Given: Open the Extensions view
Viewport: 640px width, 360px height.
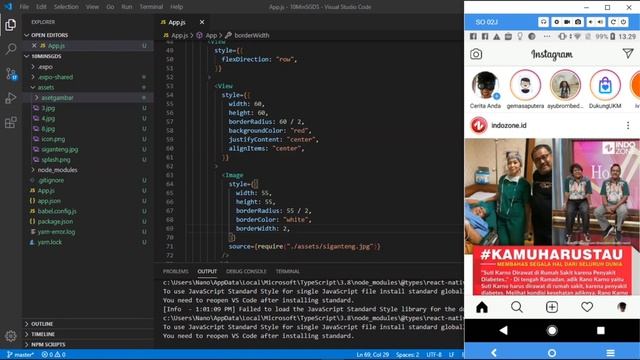Looking at the screenshot, I should pyautogui.click(x=11, y=122).
